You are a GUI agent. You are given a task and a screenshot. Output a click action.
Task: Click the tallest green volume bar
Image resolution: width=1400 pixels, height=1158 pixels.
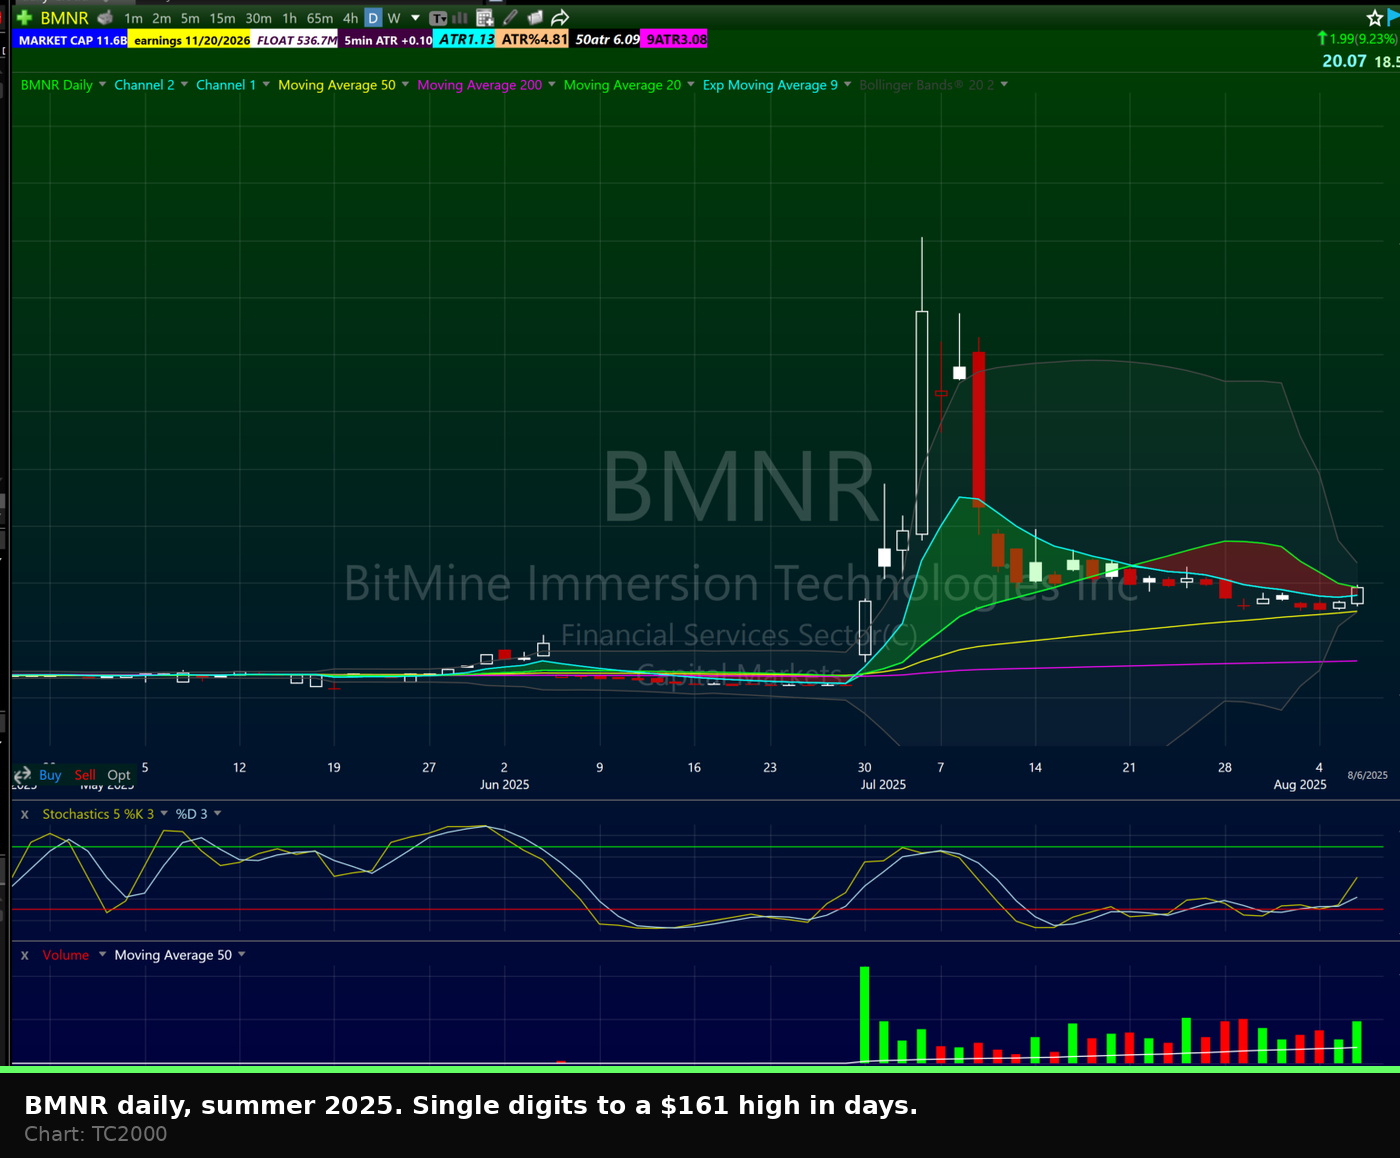pyautogui.click(x=864, y=1014)
